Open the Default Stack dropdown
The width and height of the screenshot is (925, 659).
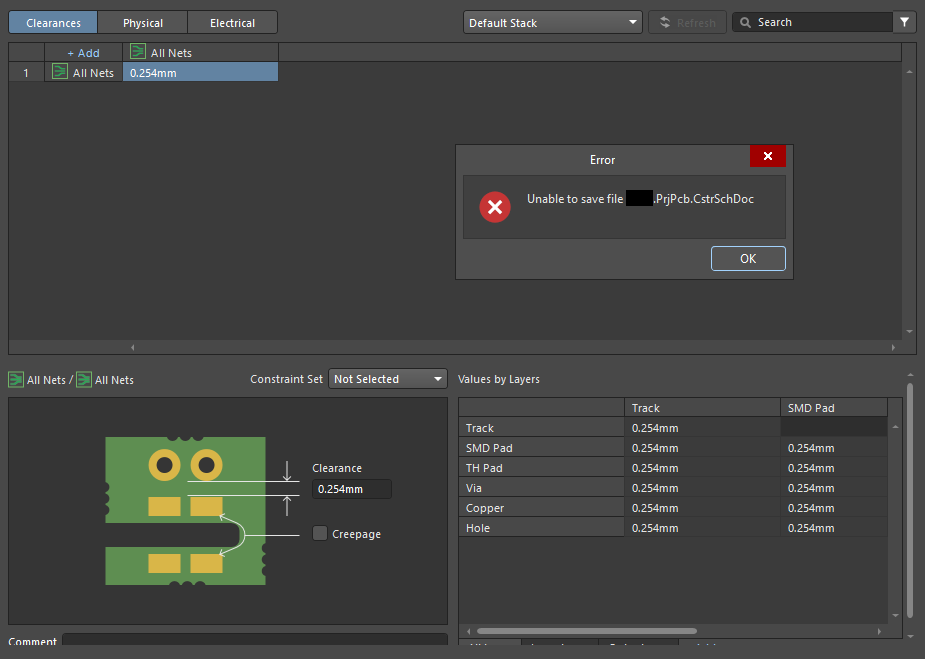pos(553,22)
